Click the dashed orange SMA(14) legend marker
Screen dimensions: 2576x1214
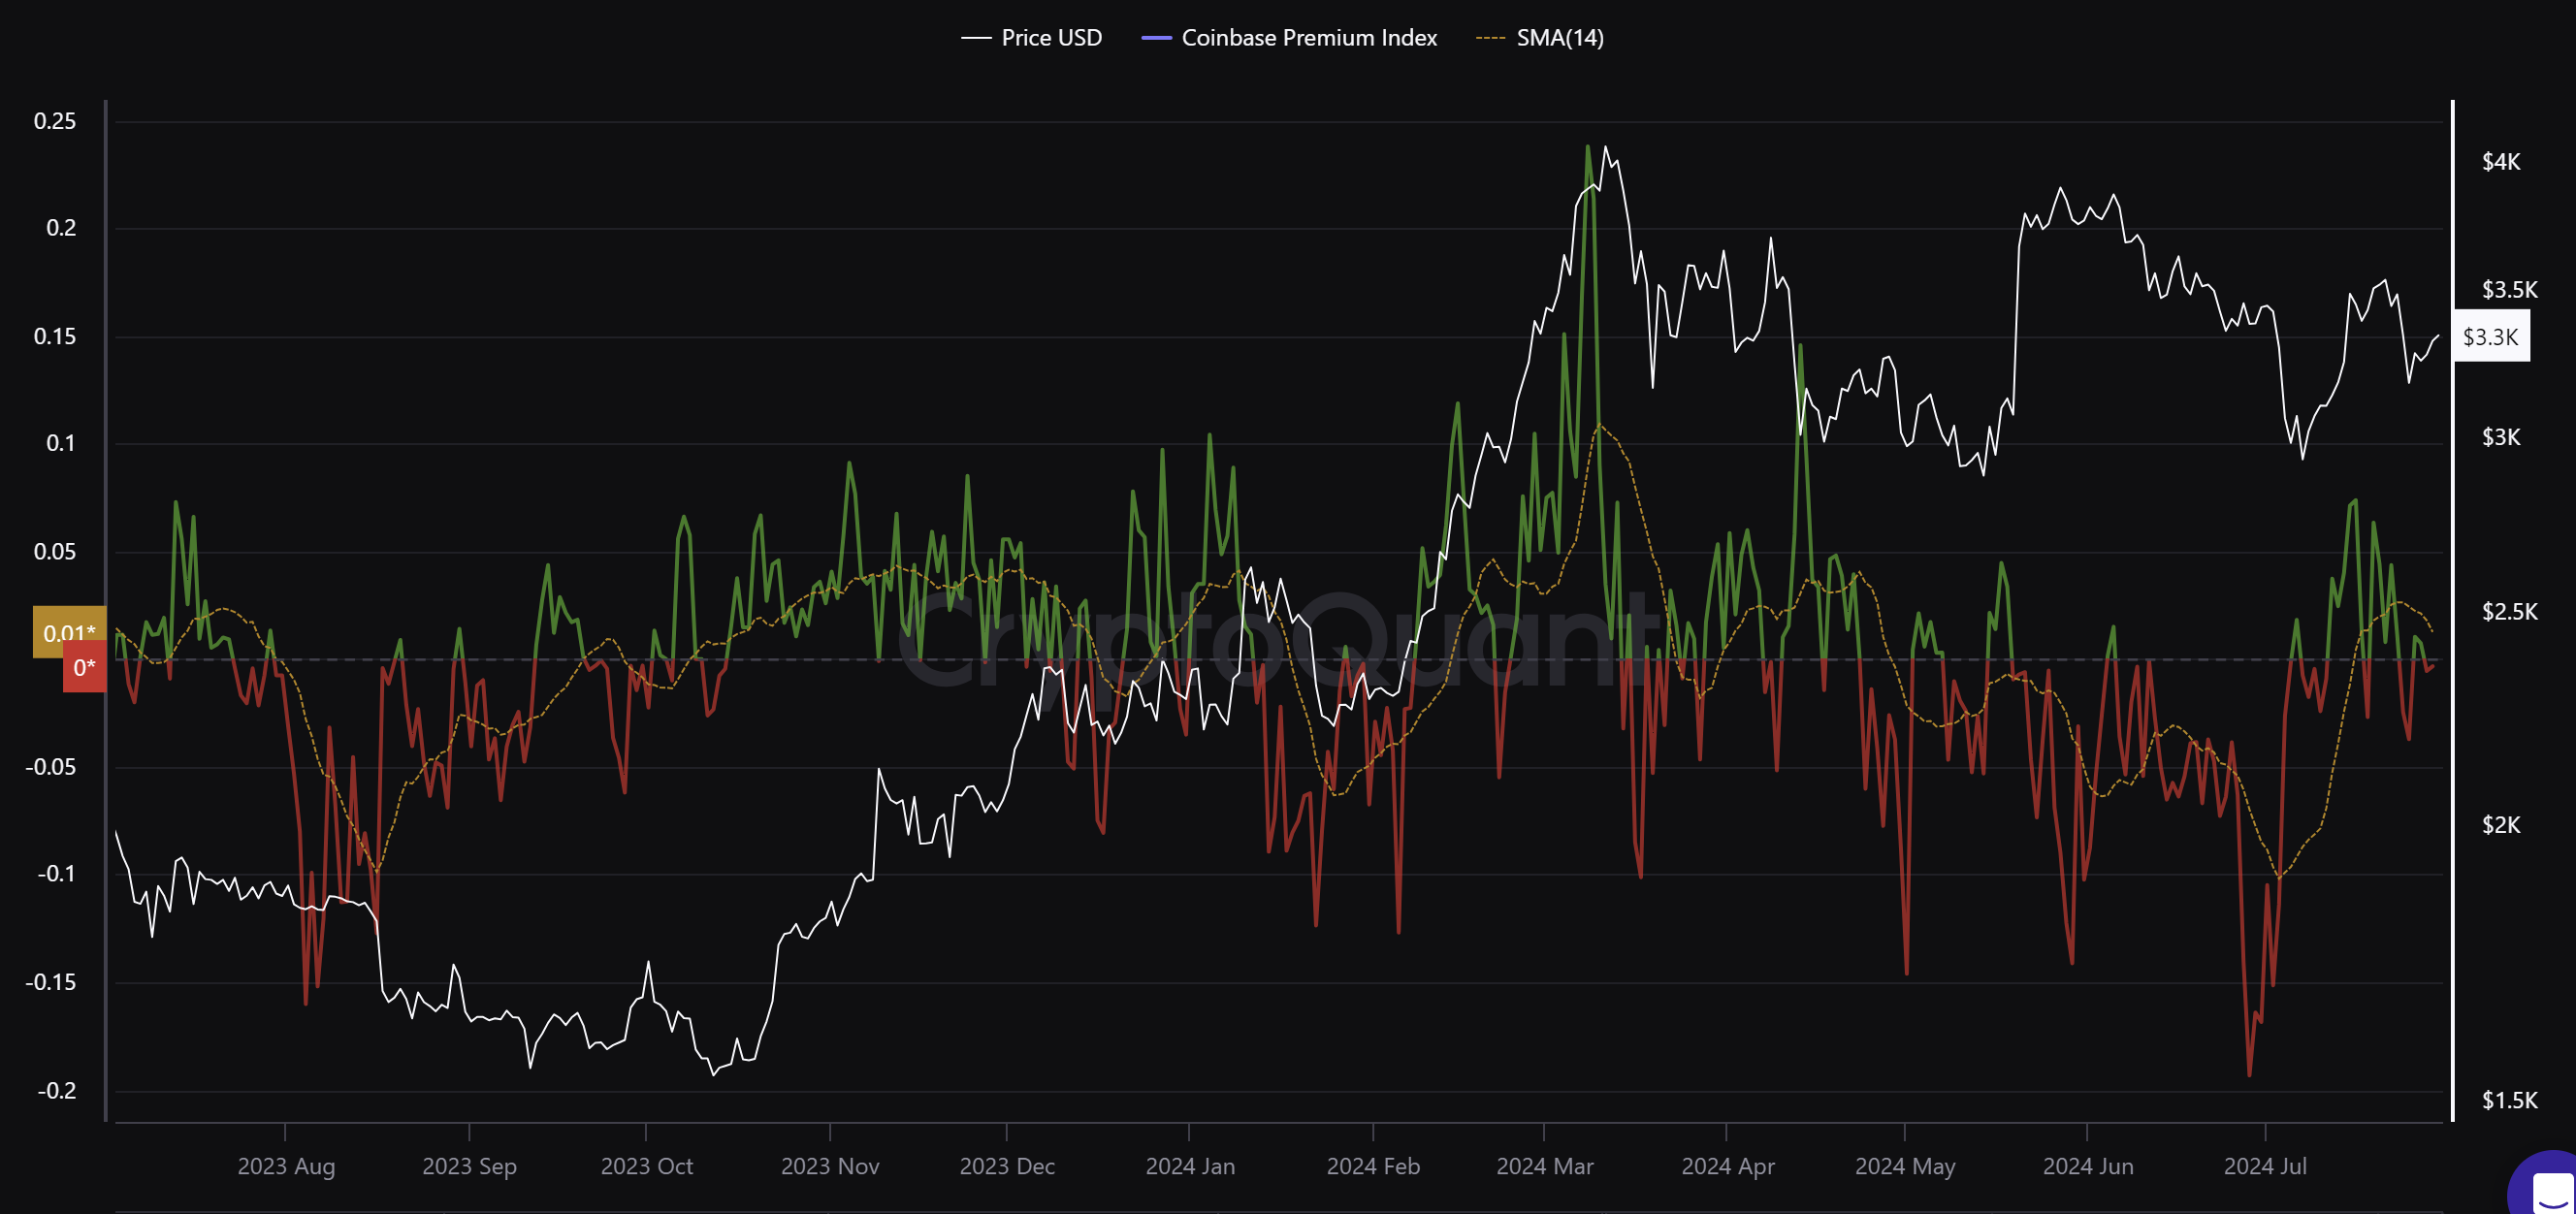[x=1490, y=38]
